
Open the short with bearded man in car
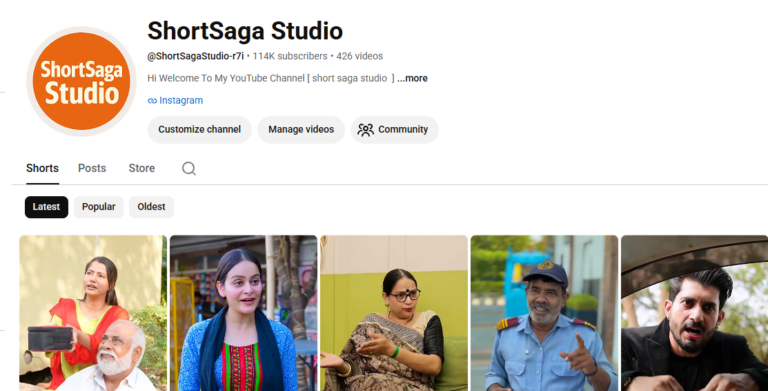coord(695,313)
